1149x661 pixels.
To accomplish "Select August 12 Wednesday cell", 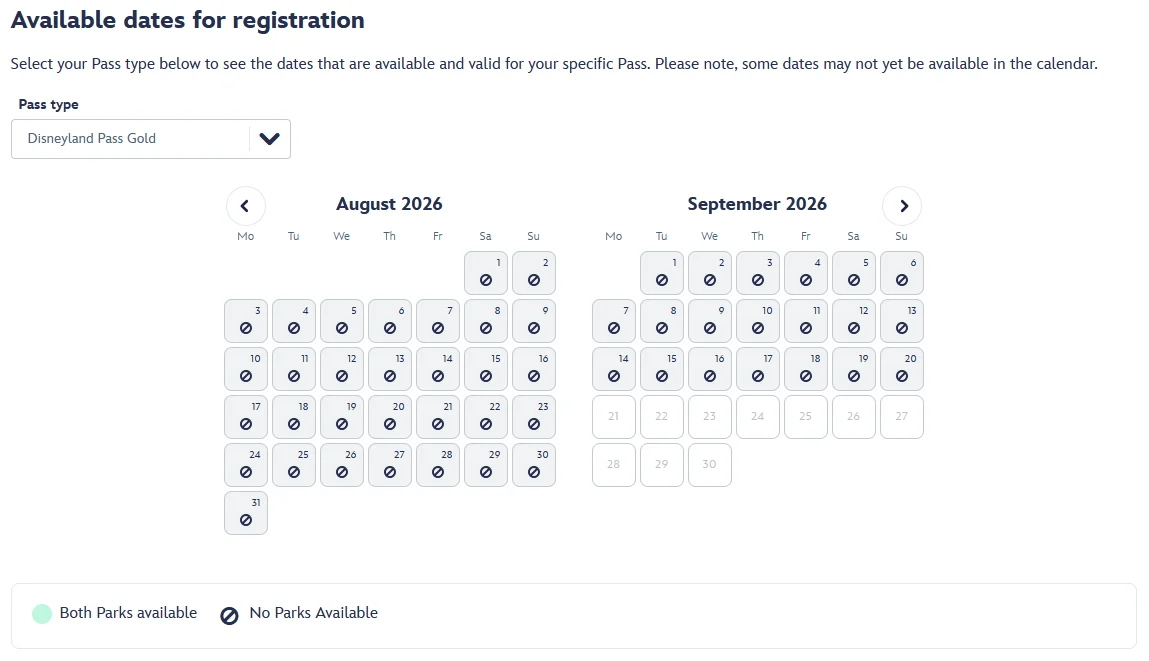I will click(x=342, y=369).
